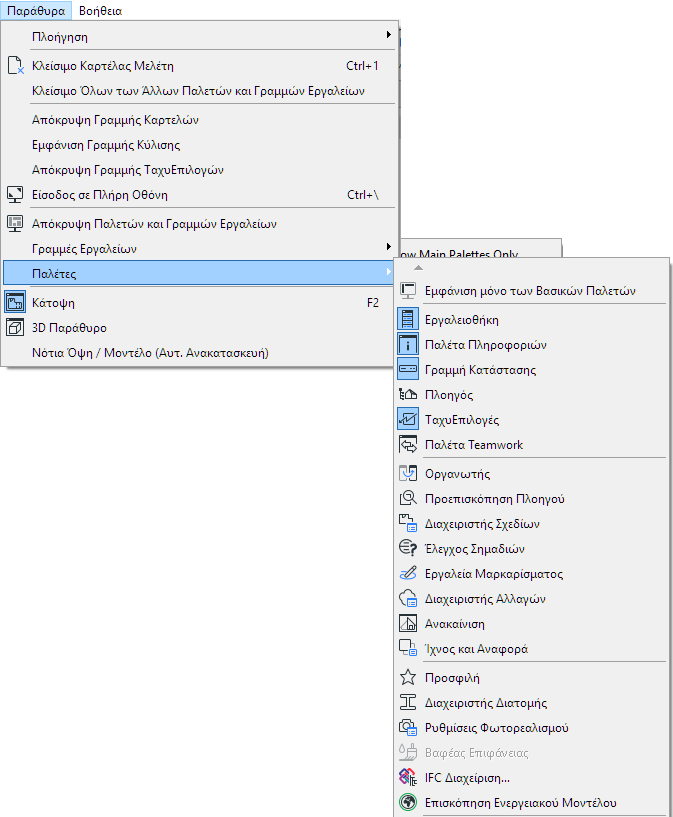Expand the Γραμμές Εργαλείων submenu arrow
This screenshot has height=817, width=673.
pyautogui.click(x=389, y=246)
